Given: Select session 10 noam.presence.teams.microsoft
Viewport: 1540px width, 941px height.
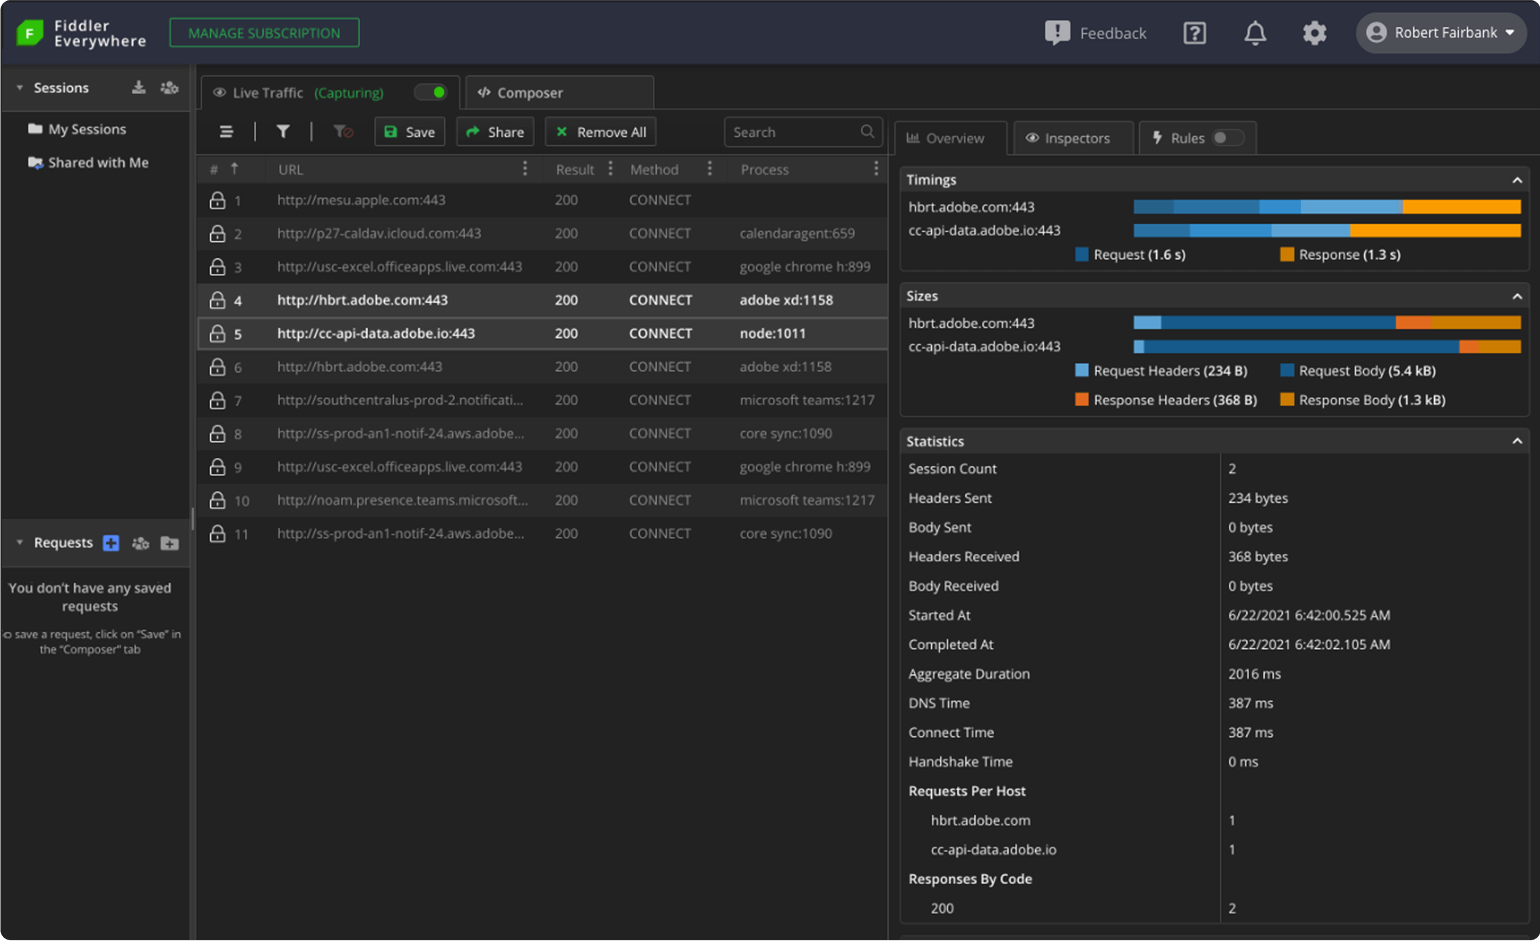Looking at the screenshot, I should pos(542,500).
